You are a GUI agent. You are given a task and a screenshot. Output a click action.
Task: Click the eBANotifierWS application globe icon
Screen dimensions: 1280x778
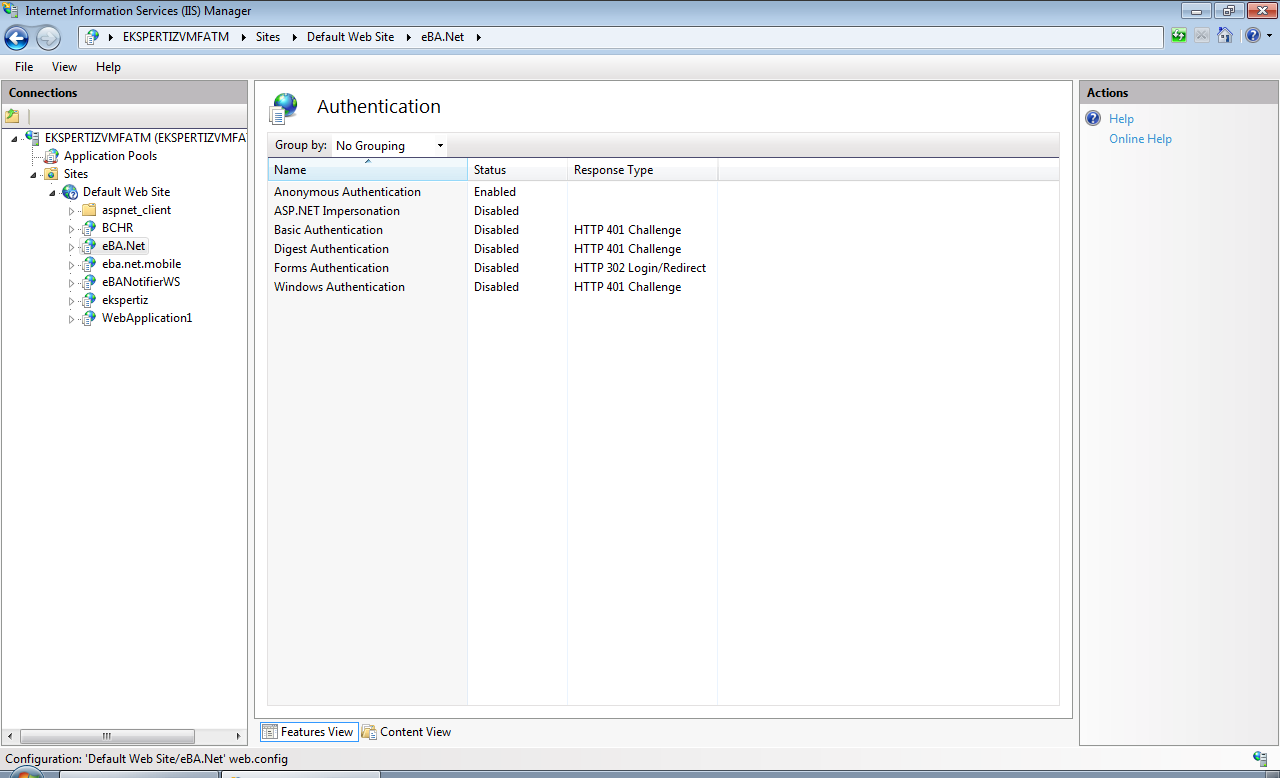[x=89, y=282]
